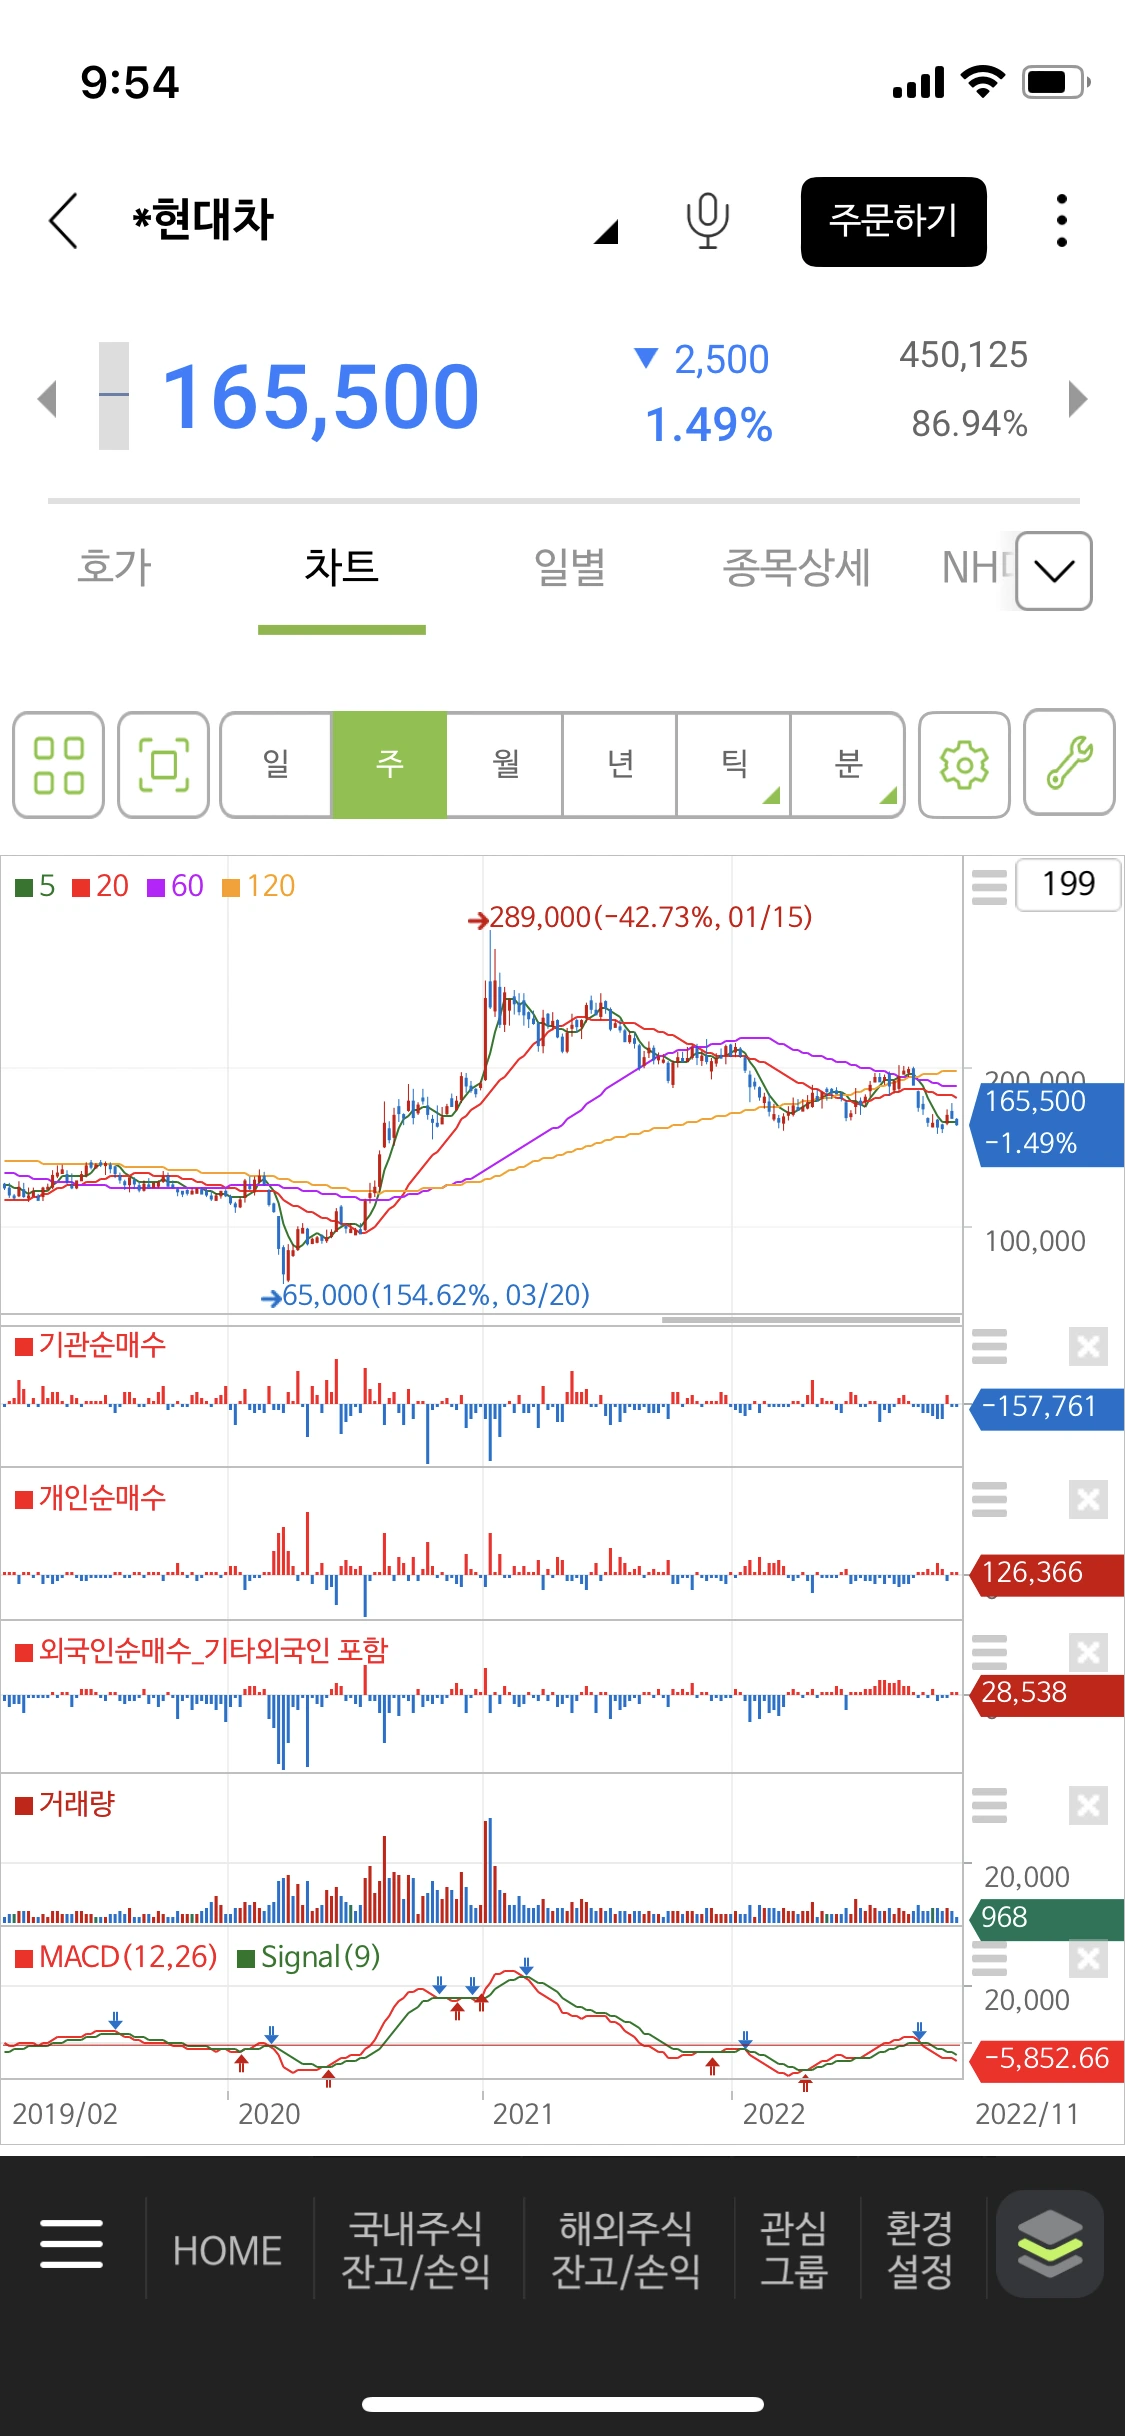Tap the Signal(9) legend label

pos(309,1957)
